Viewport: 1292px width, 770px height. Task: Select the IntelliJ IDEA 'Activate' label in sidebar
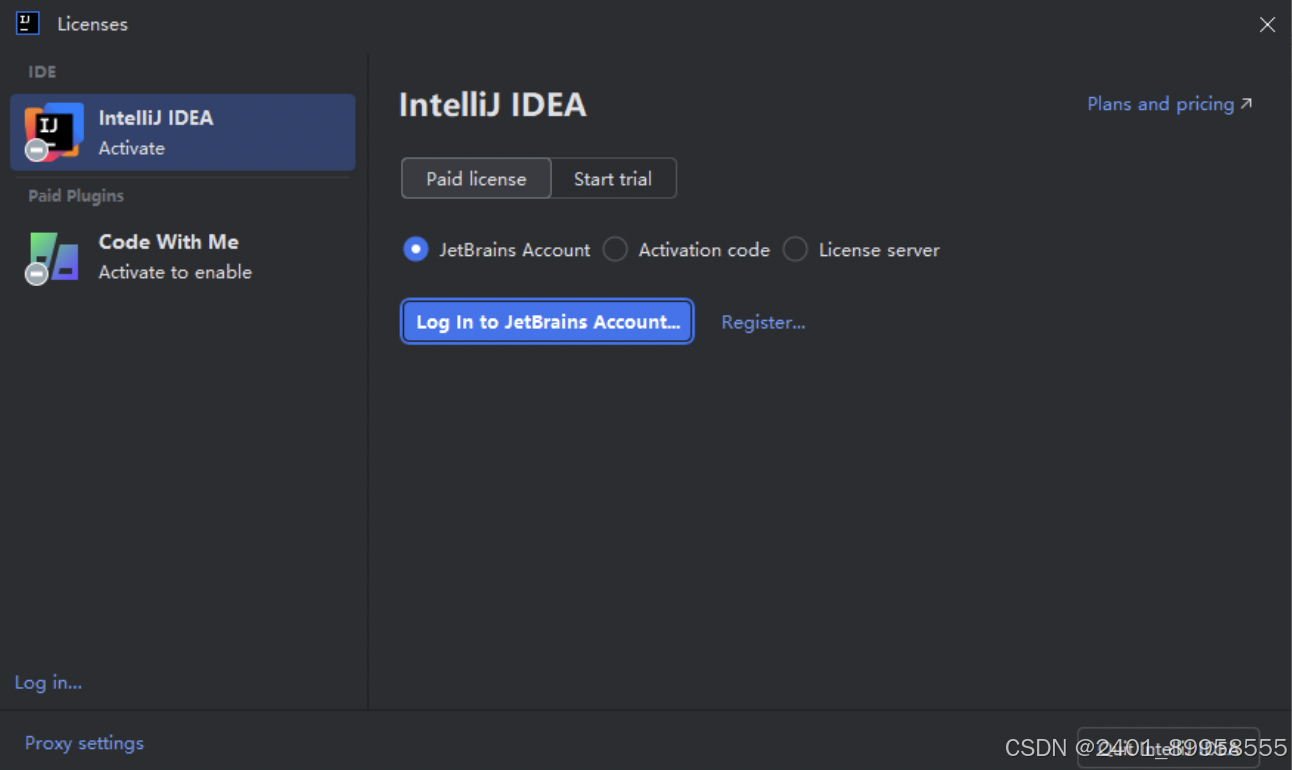[131, 148]
